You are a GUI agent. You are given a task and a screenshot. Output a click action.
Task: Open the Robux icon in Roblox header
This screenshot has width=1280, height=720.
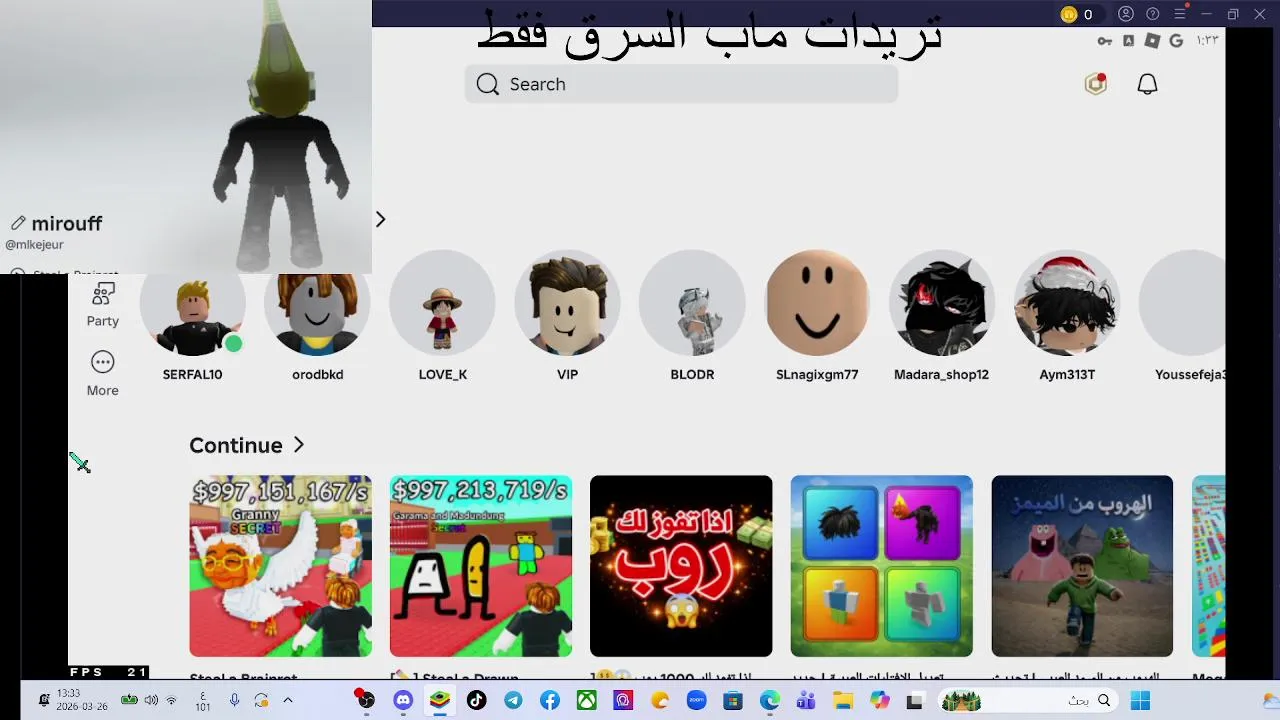coord(1096,84)
